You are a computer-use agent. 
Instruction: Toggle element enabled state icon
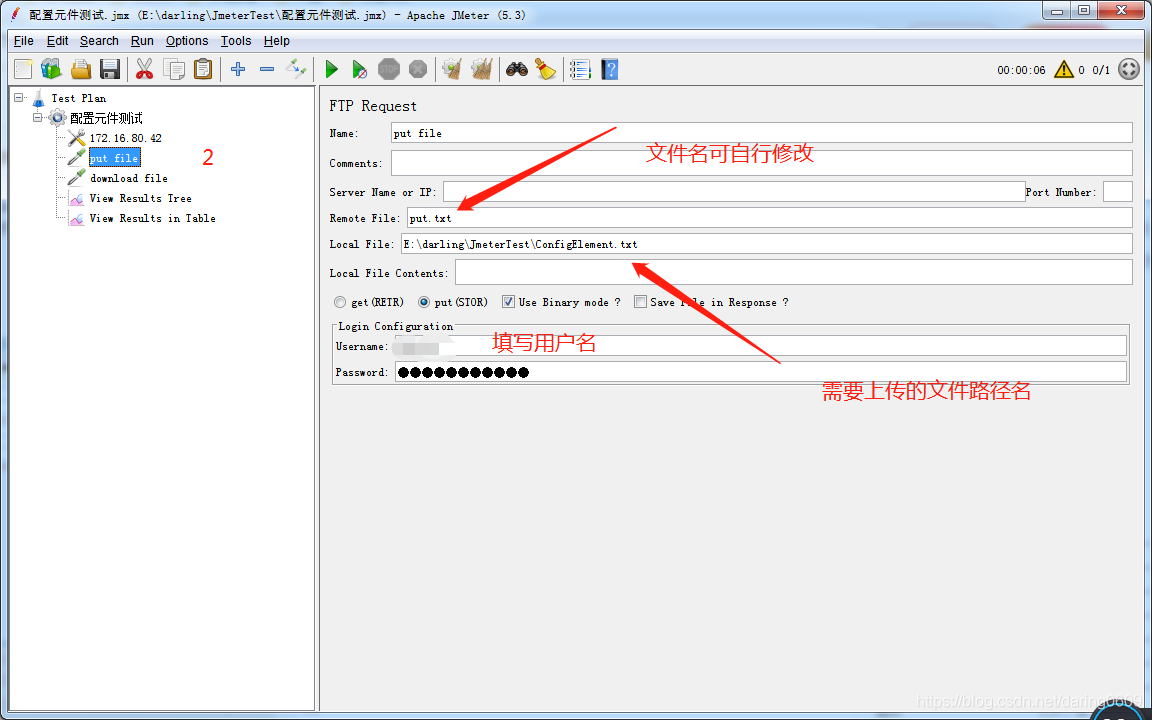296,69
